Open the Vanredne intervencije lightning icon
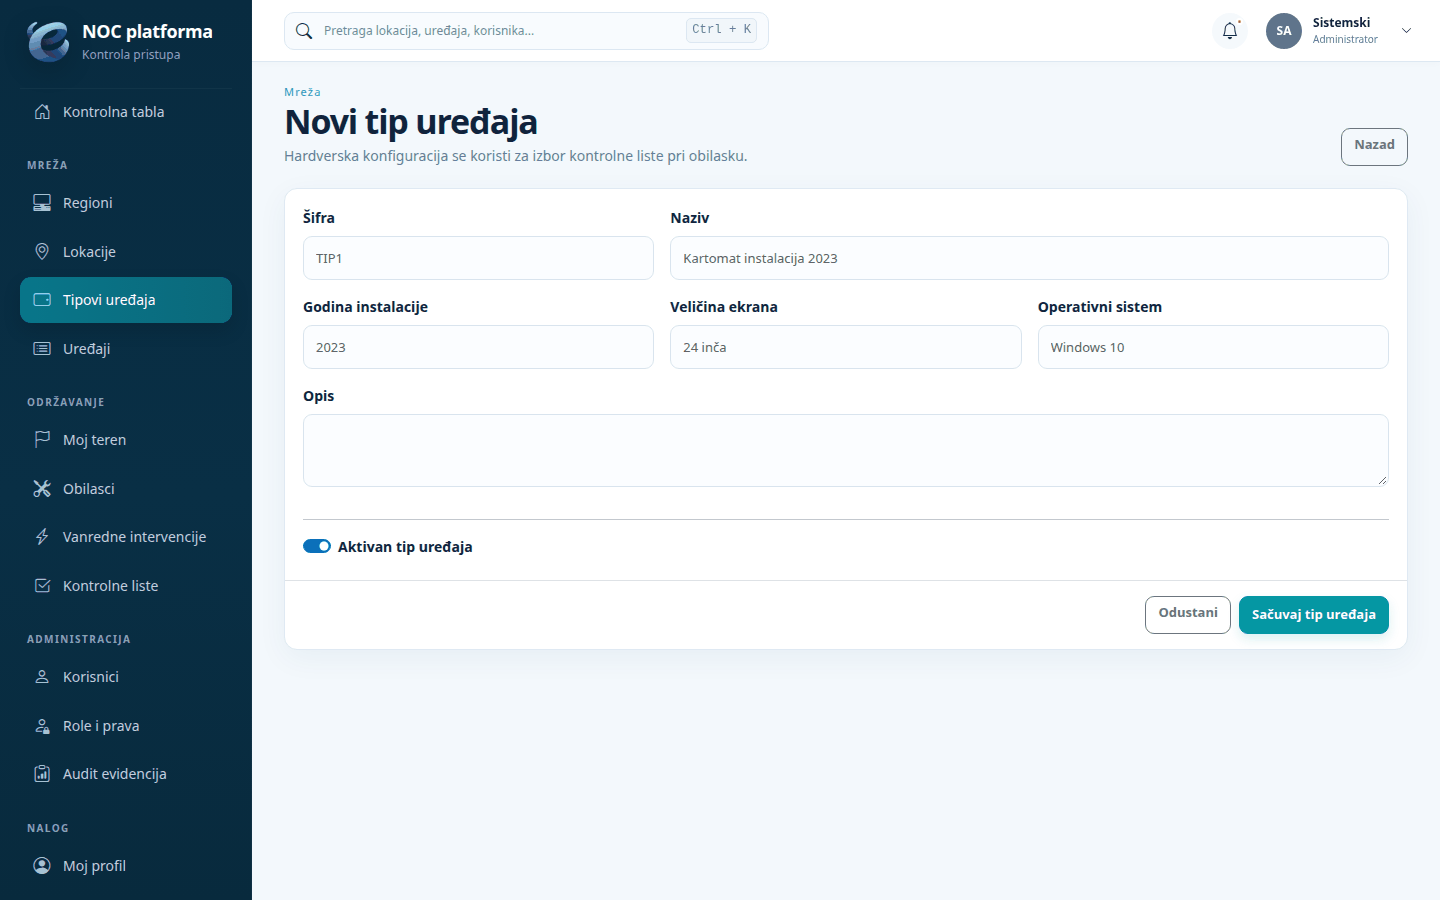1440x900 pixels. coord(42,537)
